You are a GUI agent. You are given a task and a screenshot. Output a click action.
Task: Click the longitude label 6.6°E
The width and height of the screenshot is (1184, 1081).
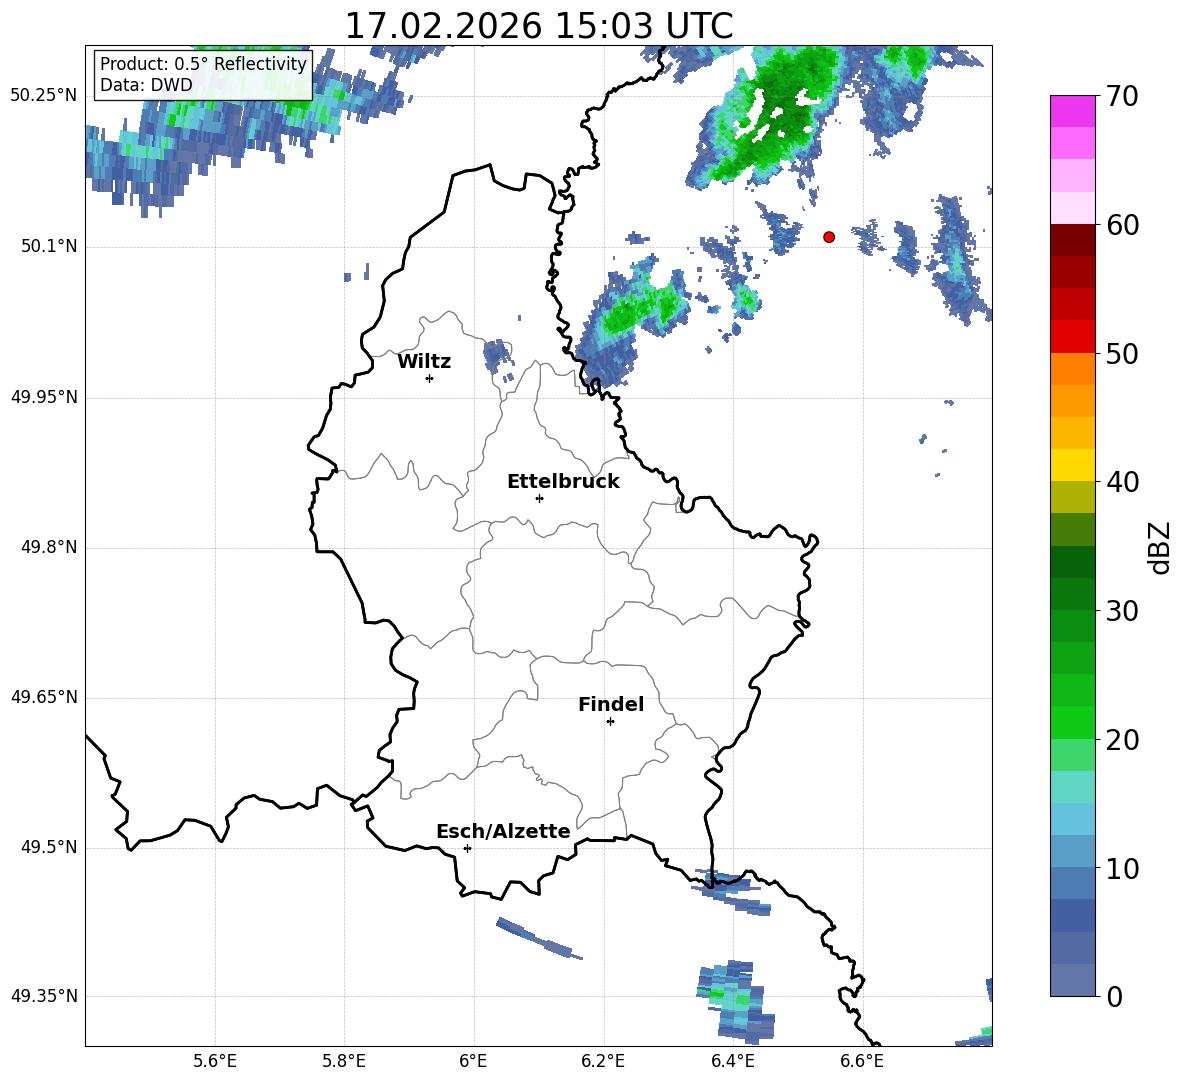pyautogui.click(x=862, y=1061)
